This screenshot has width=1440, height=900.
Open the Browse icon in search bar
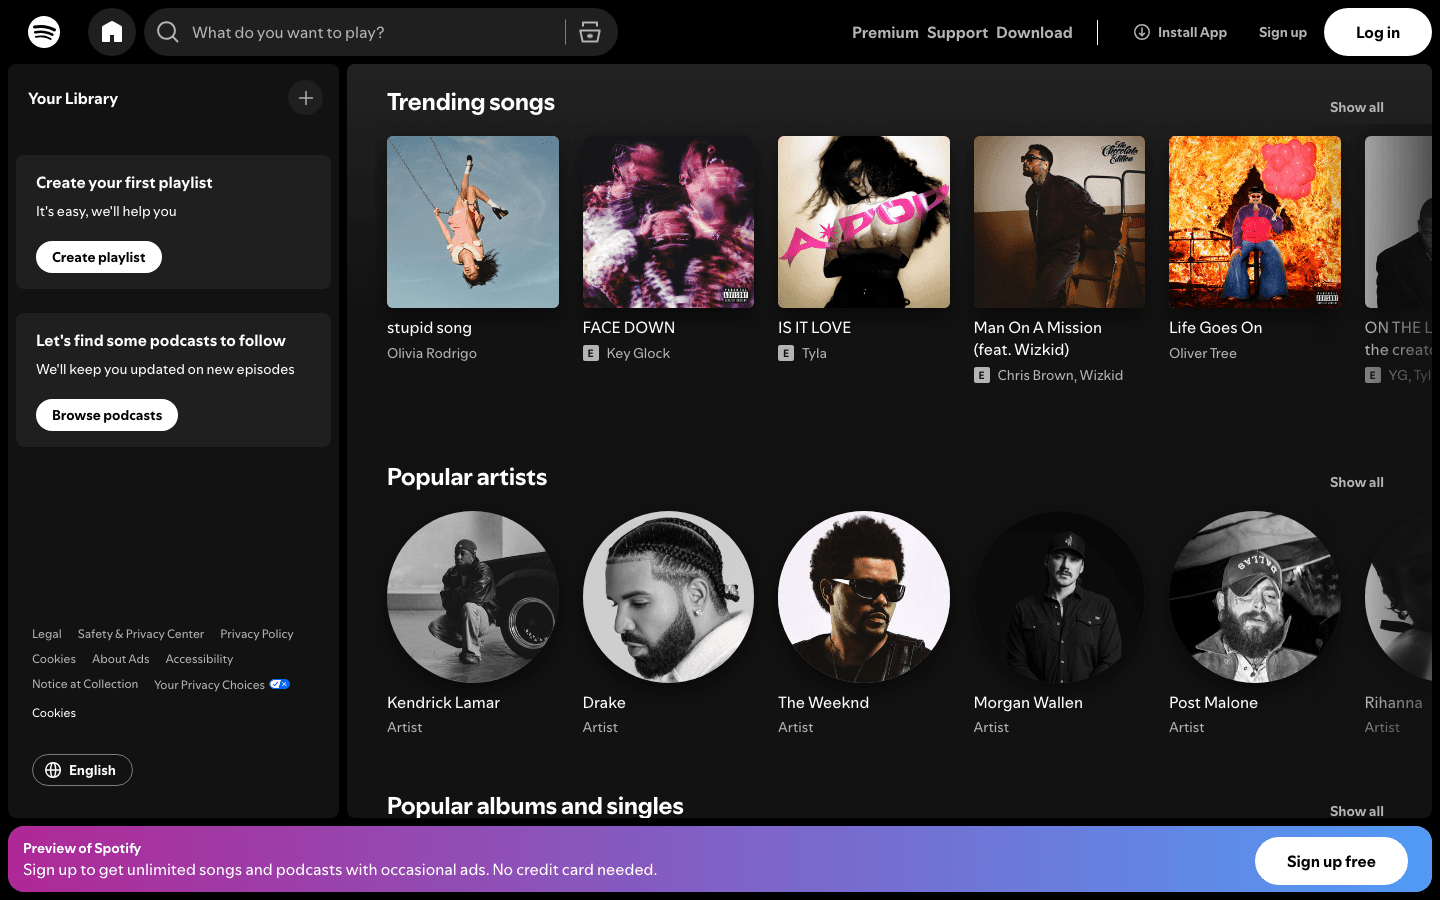590,32
